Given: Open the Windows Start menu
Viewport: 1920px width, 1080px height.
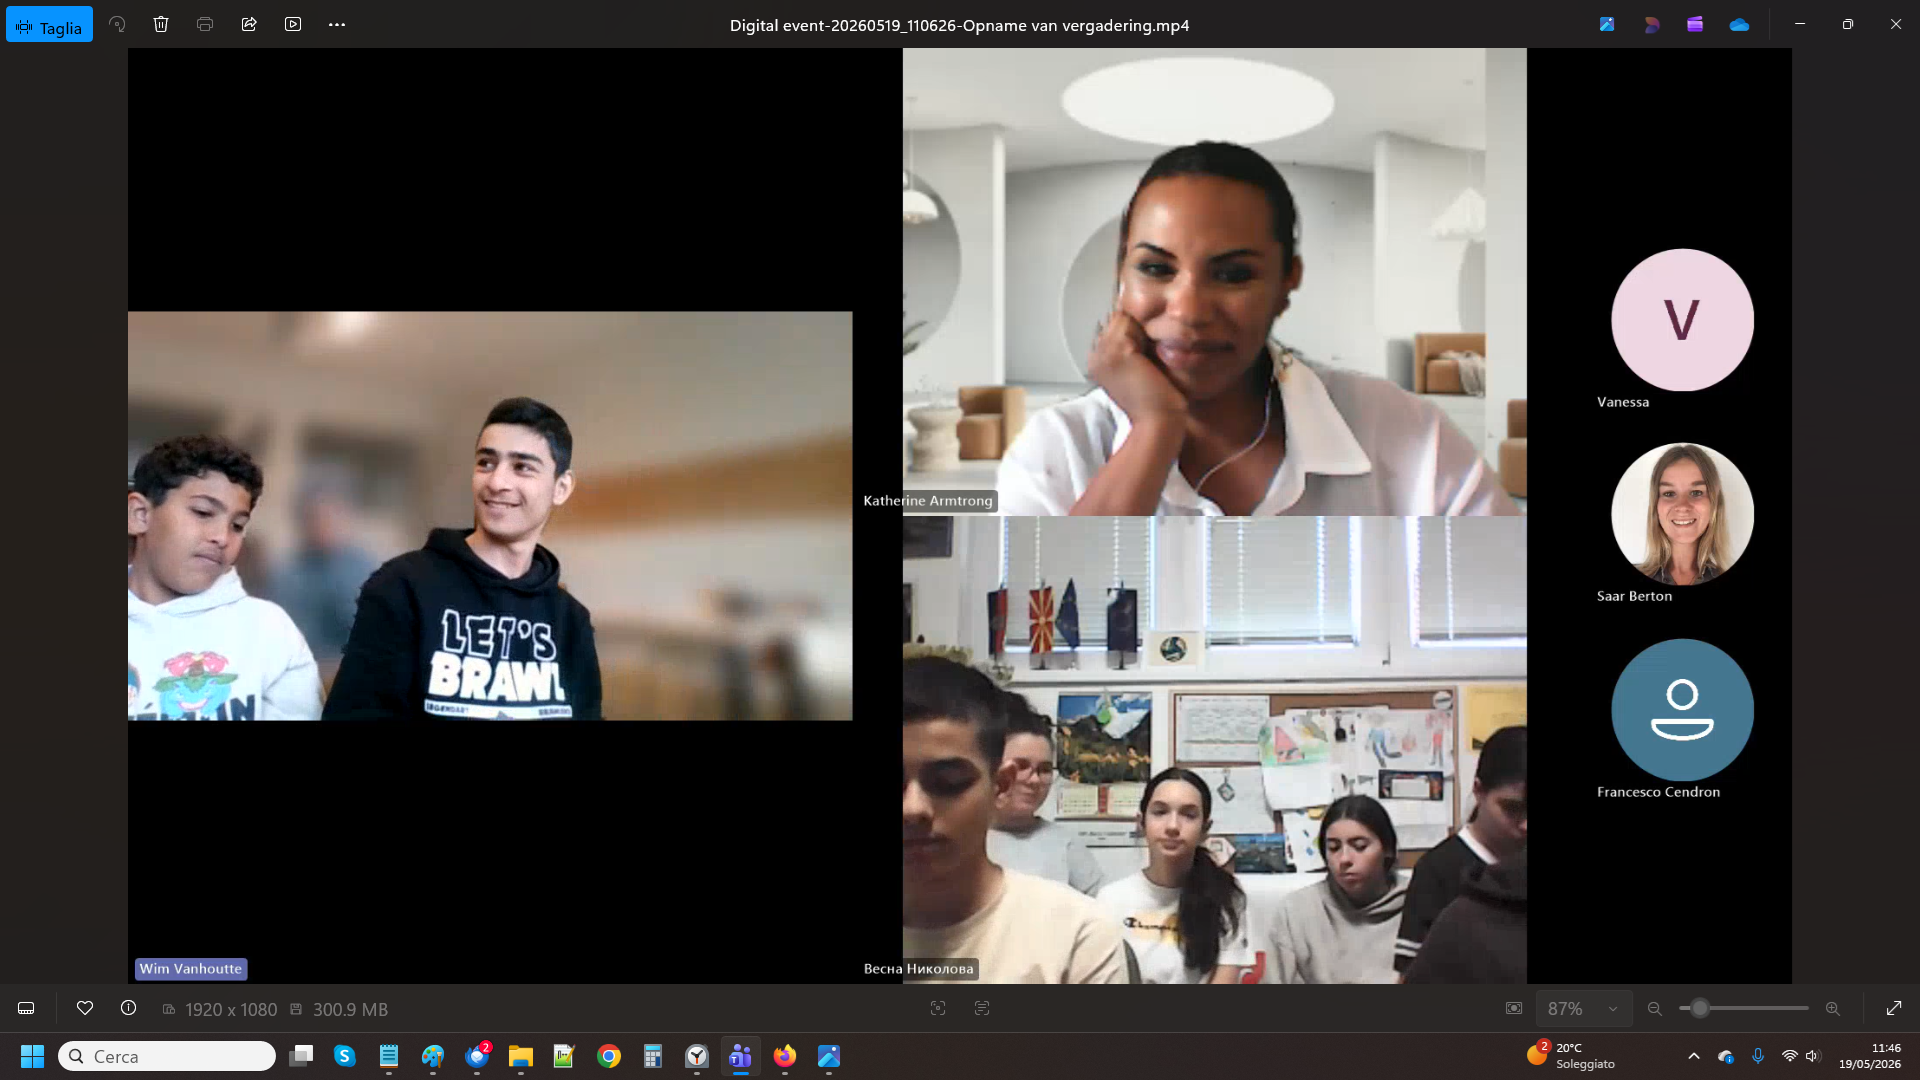Looking at the screenshot, I should (32, 1056).
